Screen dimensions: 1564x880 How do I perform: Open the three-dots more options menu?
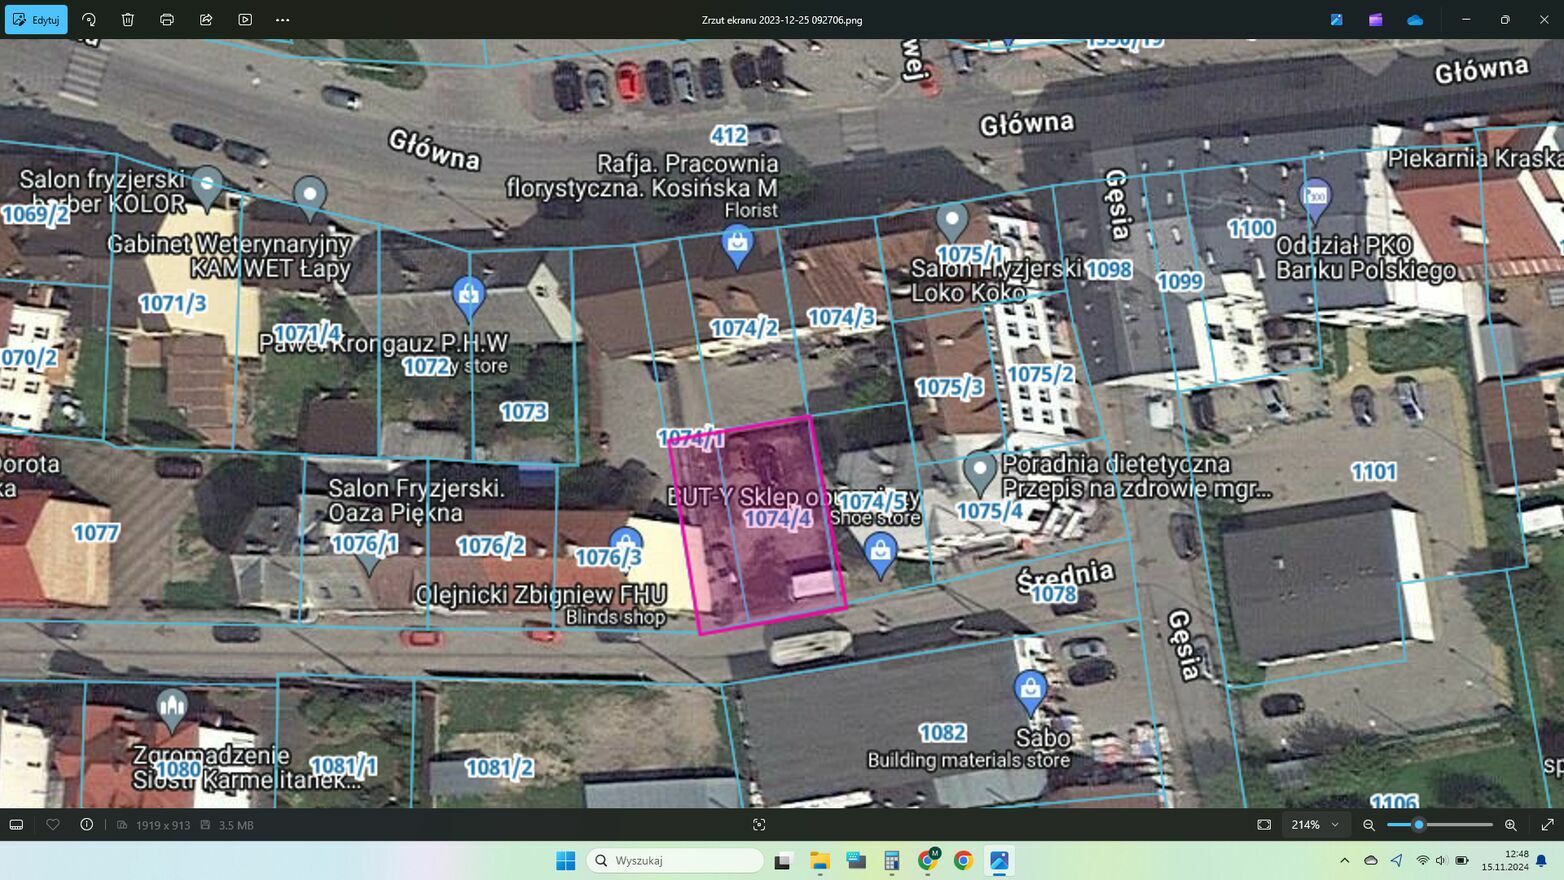pyautogui.click(x=283, y=20)
